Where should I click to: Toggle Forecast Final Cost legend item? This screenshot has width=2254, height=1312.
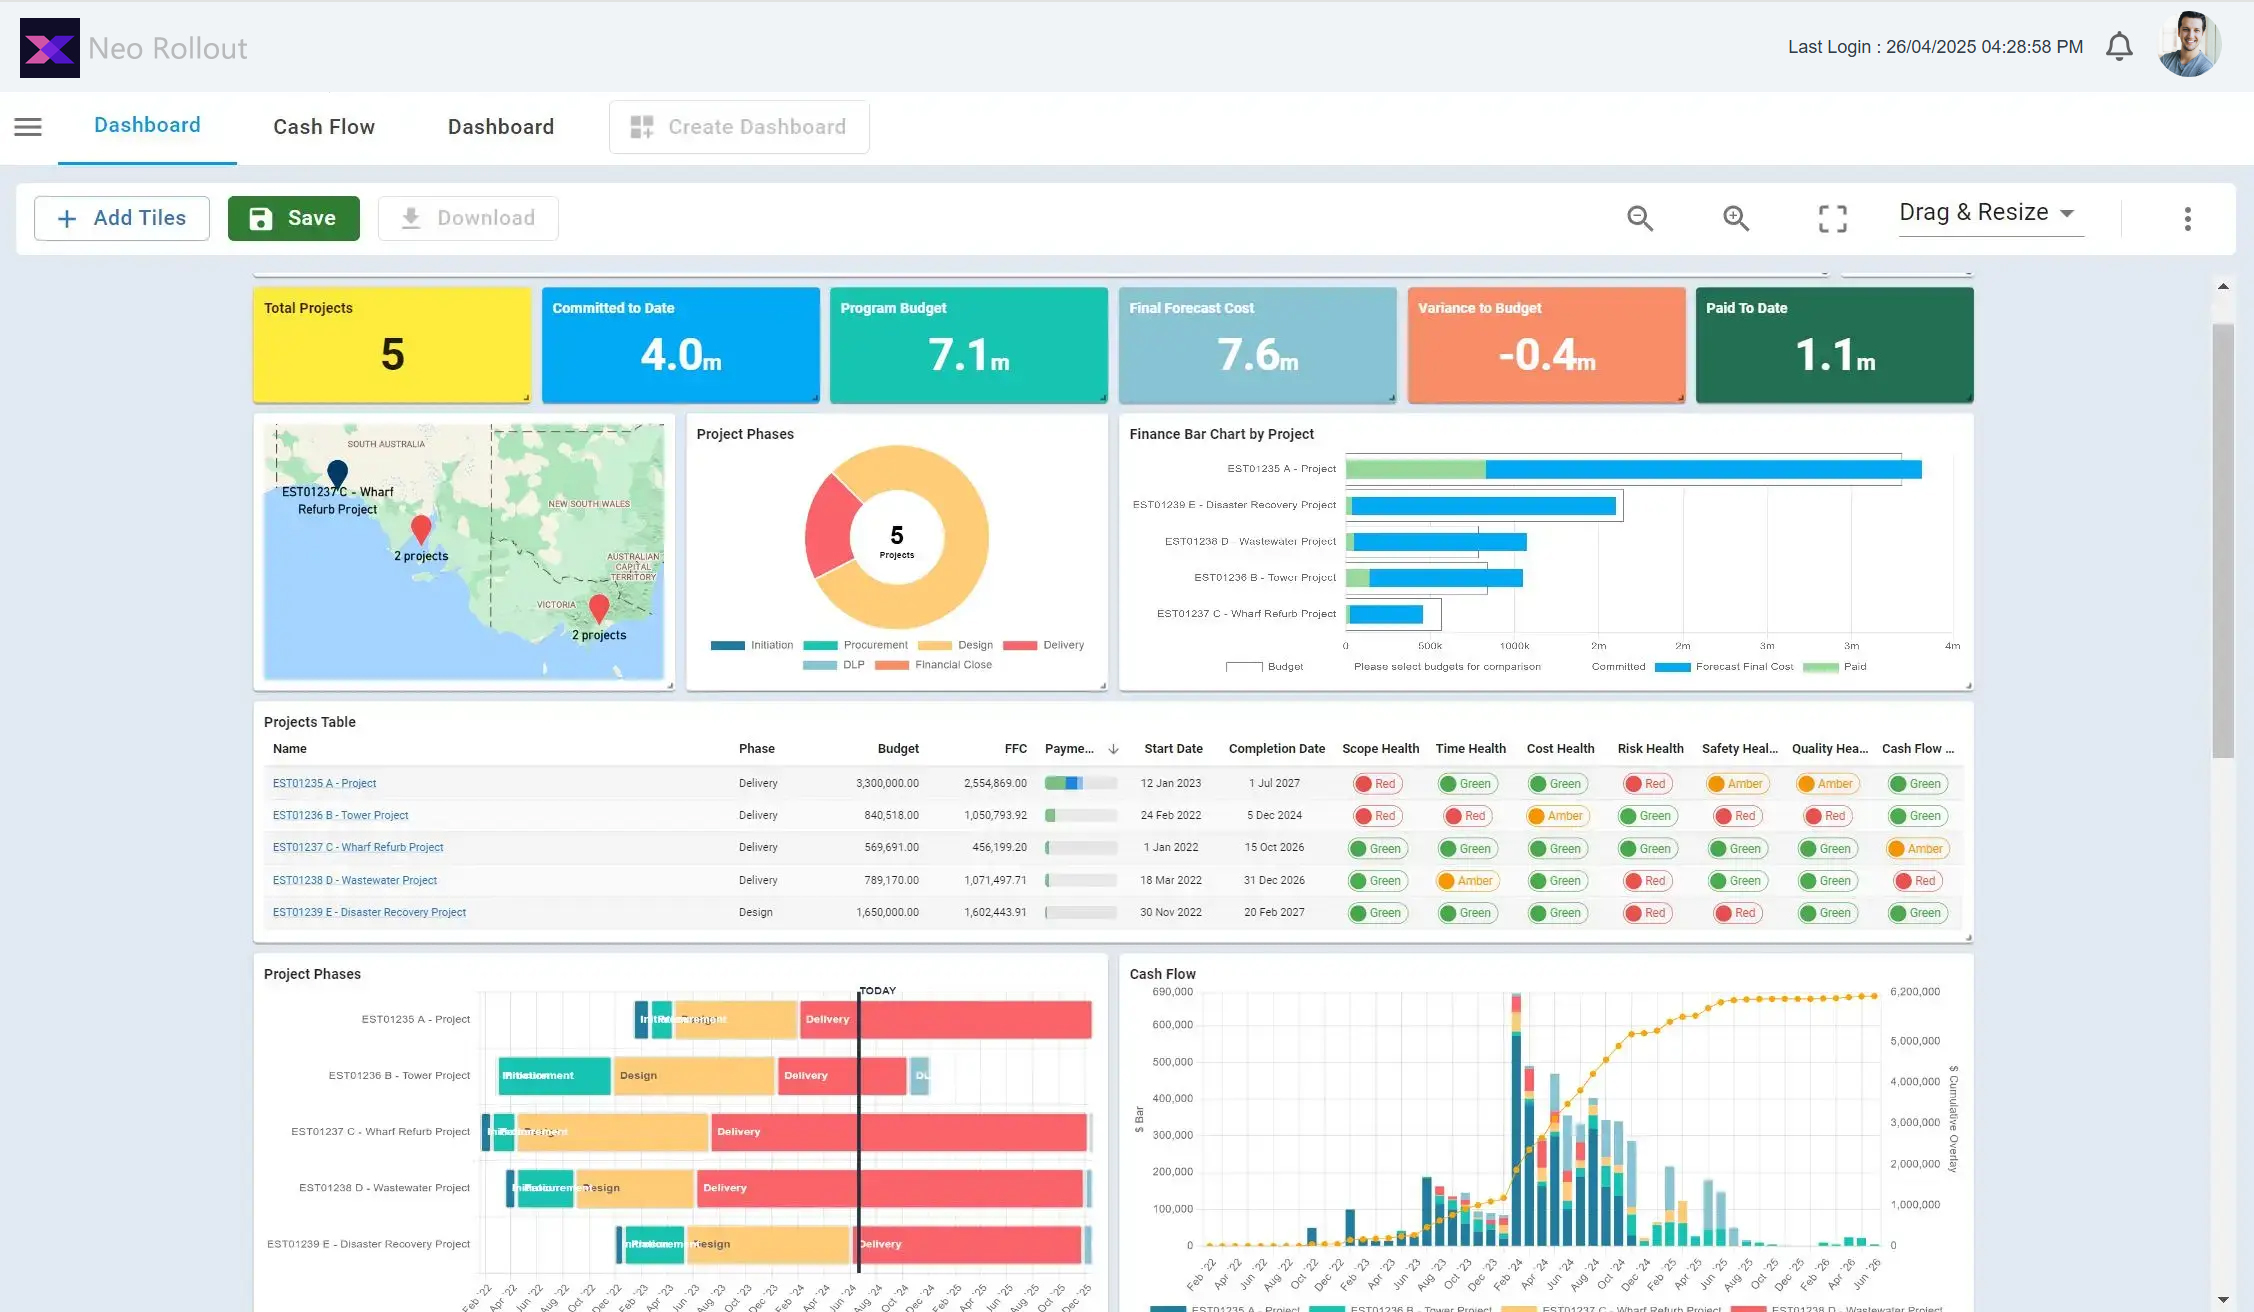coord(1724,667)
